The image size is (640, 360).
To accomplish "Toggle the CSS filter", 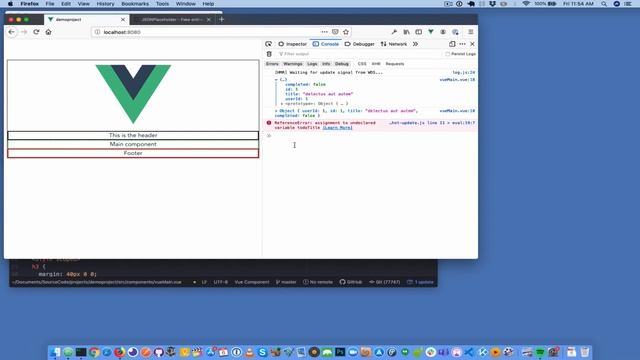I will (362, 64).
